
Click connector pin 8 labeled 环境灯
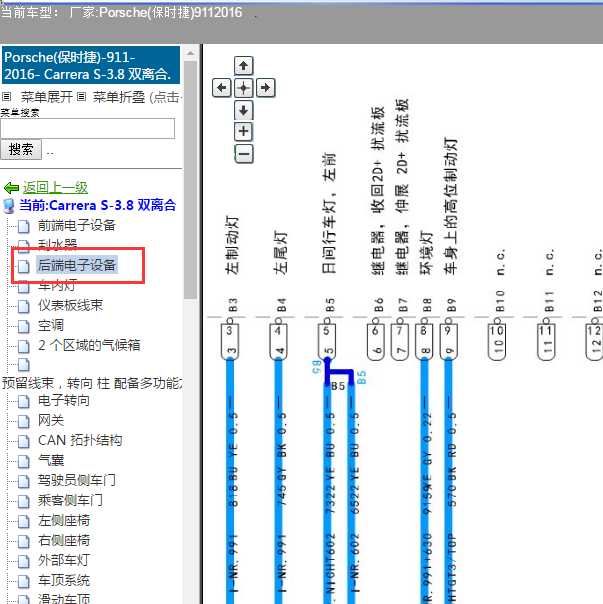(x=424, y=341)
